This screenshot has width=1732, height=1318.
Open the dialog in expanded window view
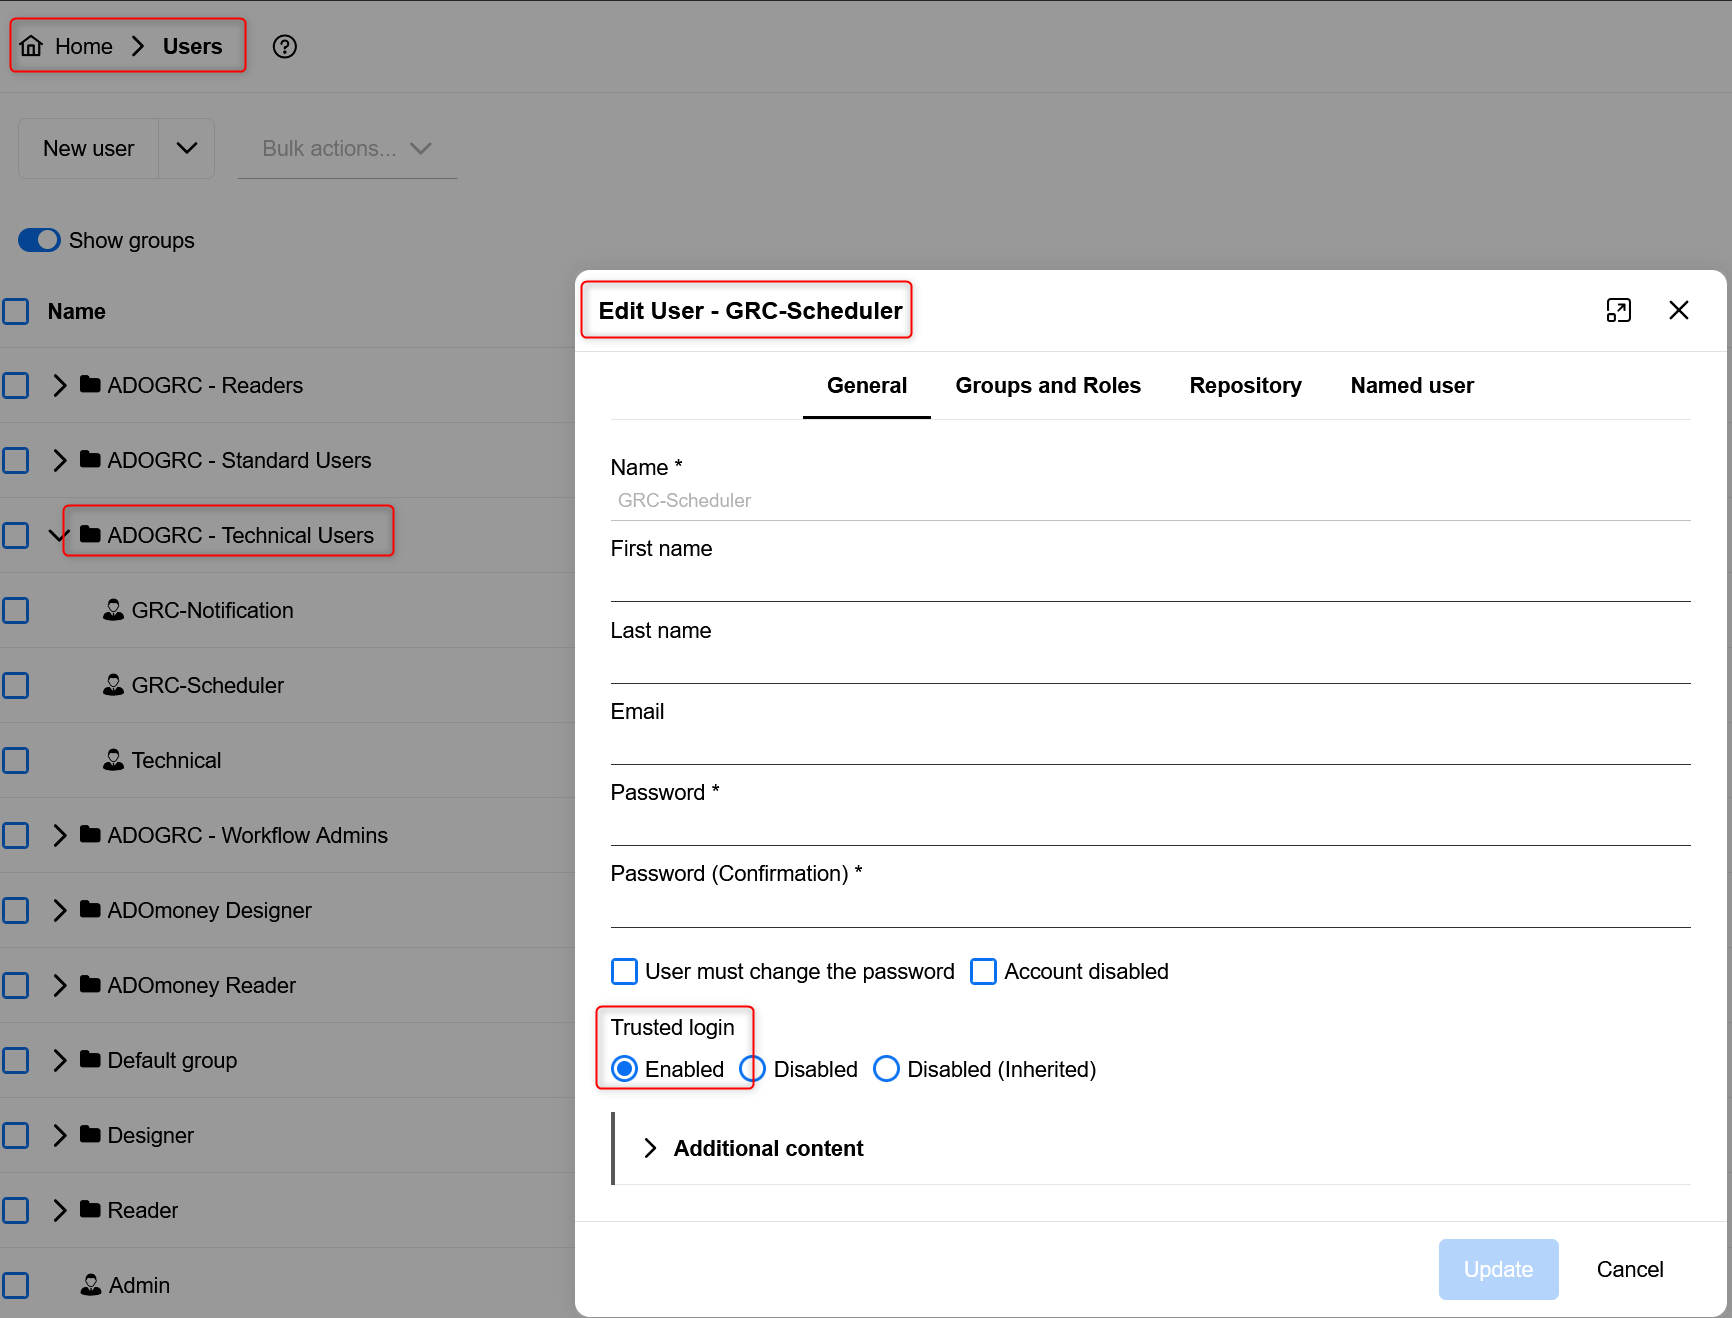point(1618,311)
